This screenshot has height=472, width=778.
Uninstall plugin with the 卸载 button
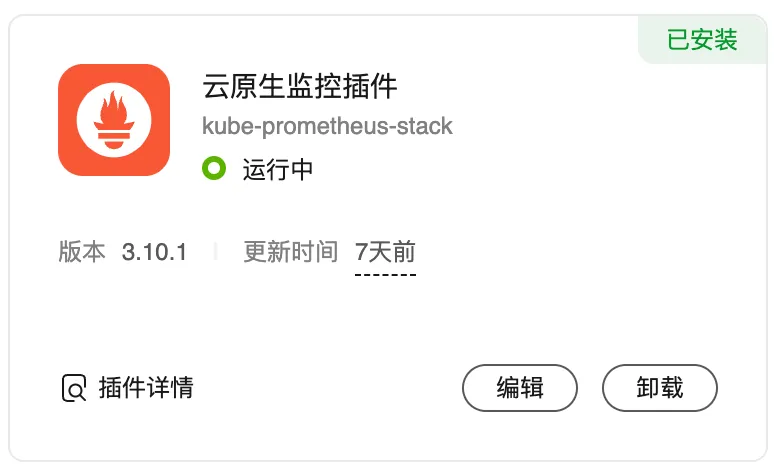pos(659,388)
